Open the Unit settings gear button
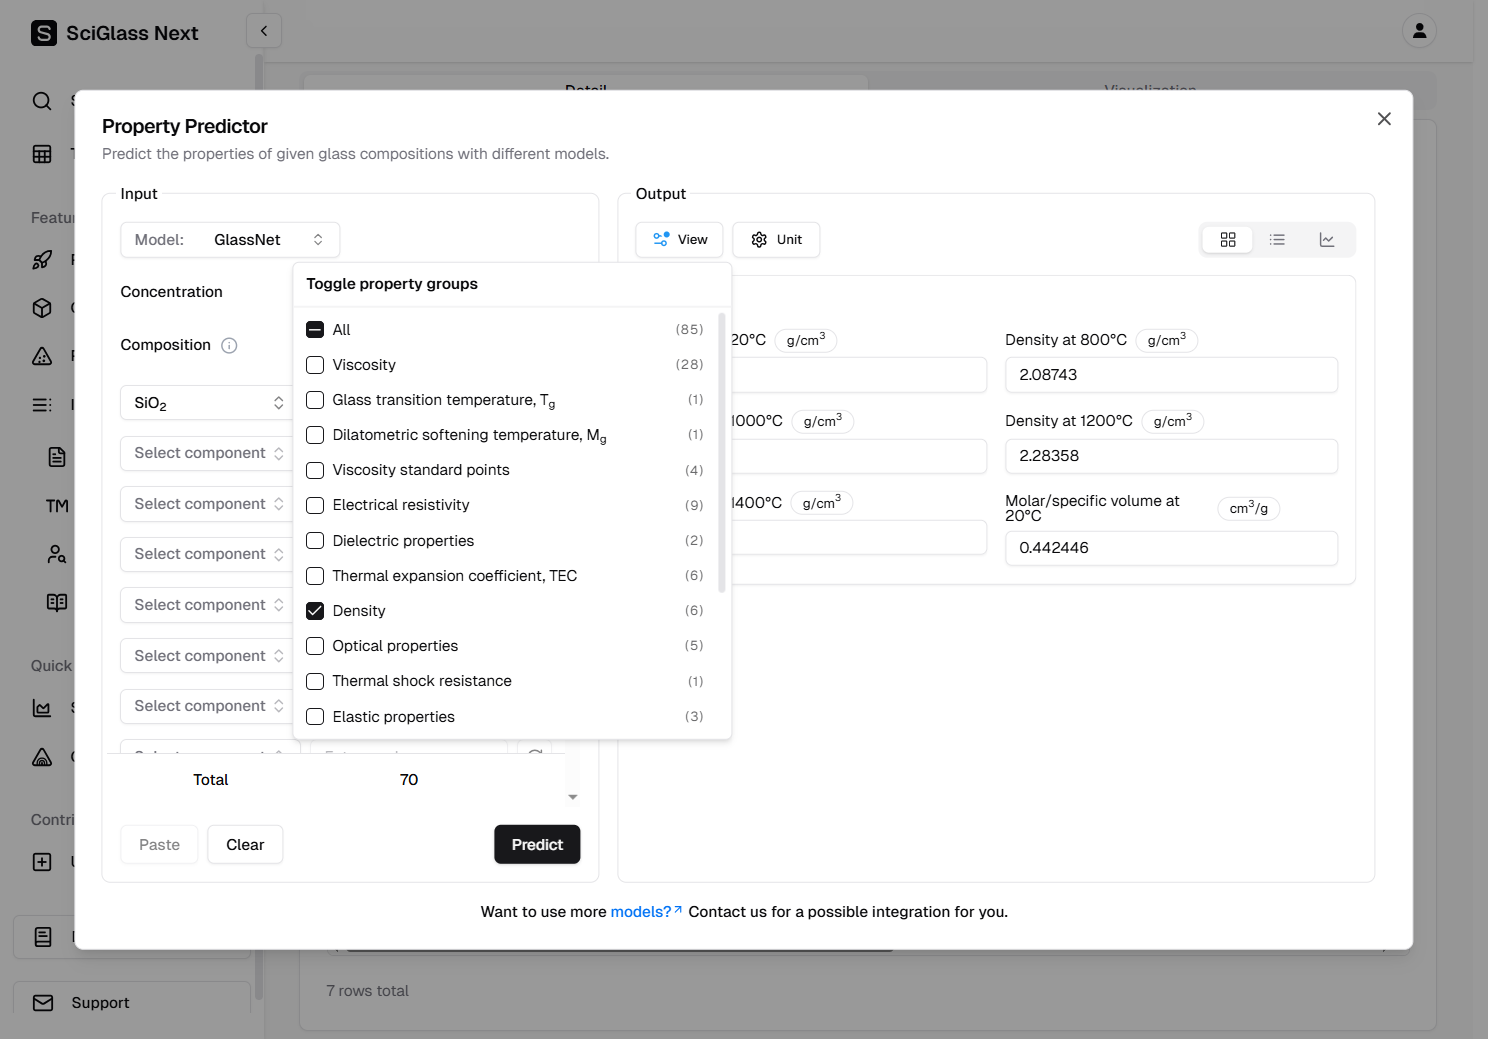The height and width of the screenshot is (1039, 1488). coord(776,240)
